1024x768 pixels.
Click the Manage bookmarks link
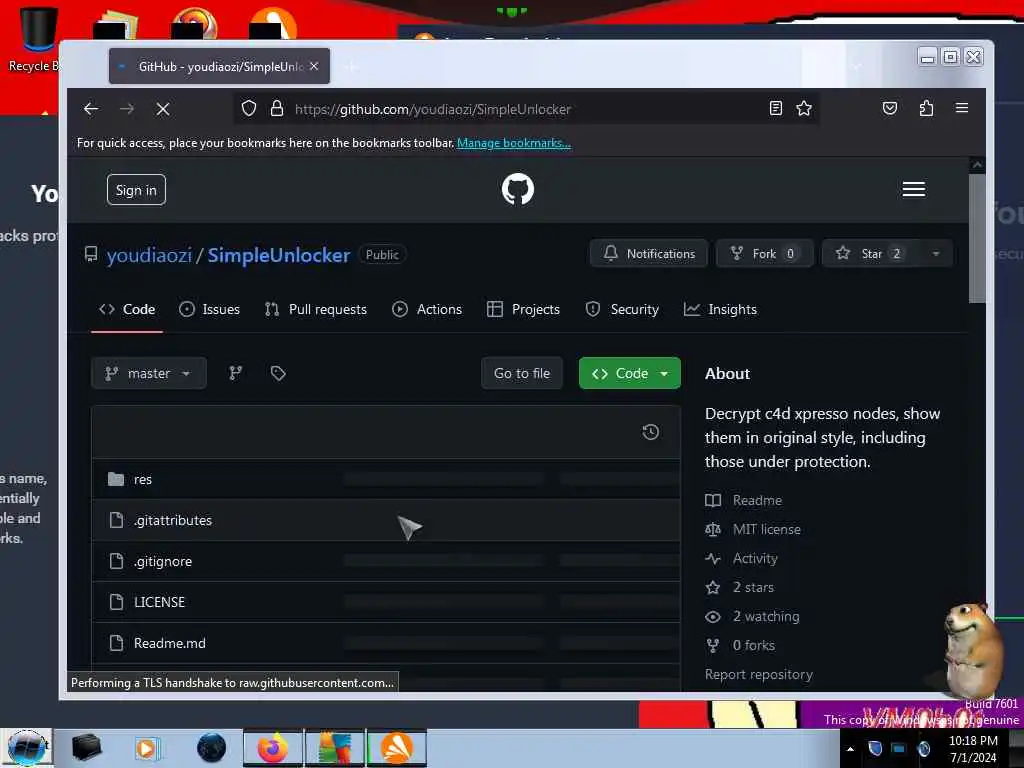(514, 143)
